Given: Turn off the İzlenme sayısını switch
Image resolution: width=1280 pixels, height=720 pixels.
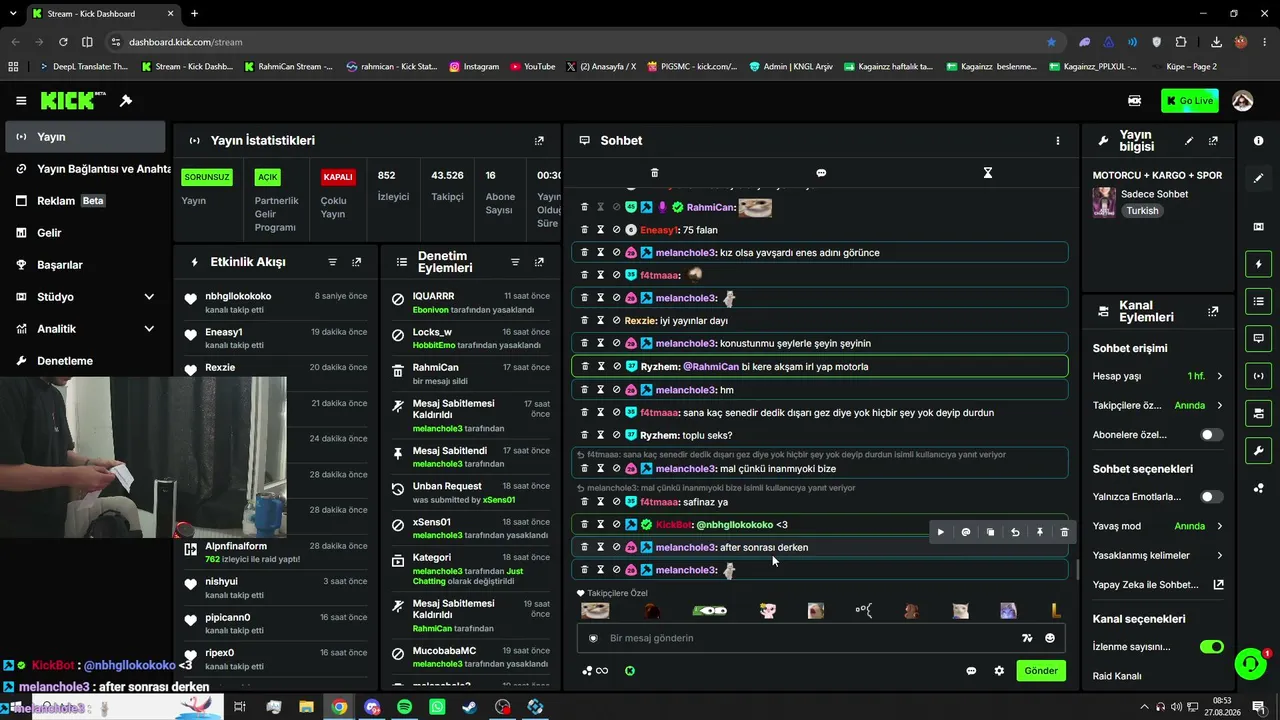Looking at the screenshot, I should click(1211, 647).
